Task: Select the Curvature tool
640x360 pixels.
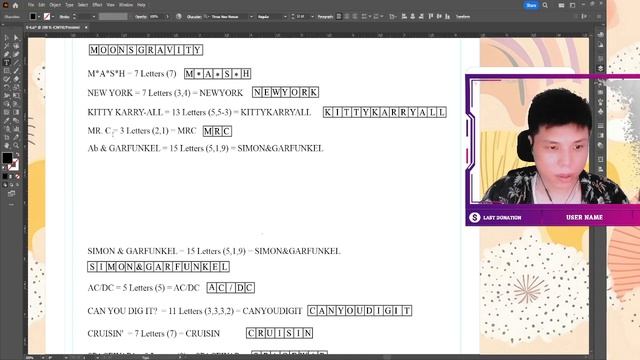Action: (16, 54)
